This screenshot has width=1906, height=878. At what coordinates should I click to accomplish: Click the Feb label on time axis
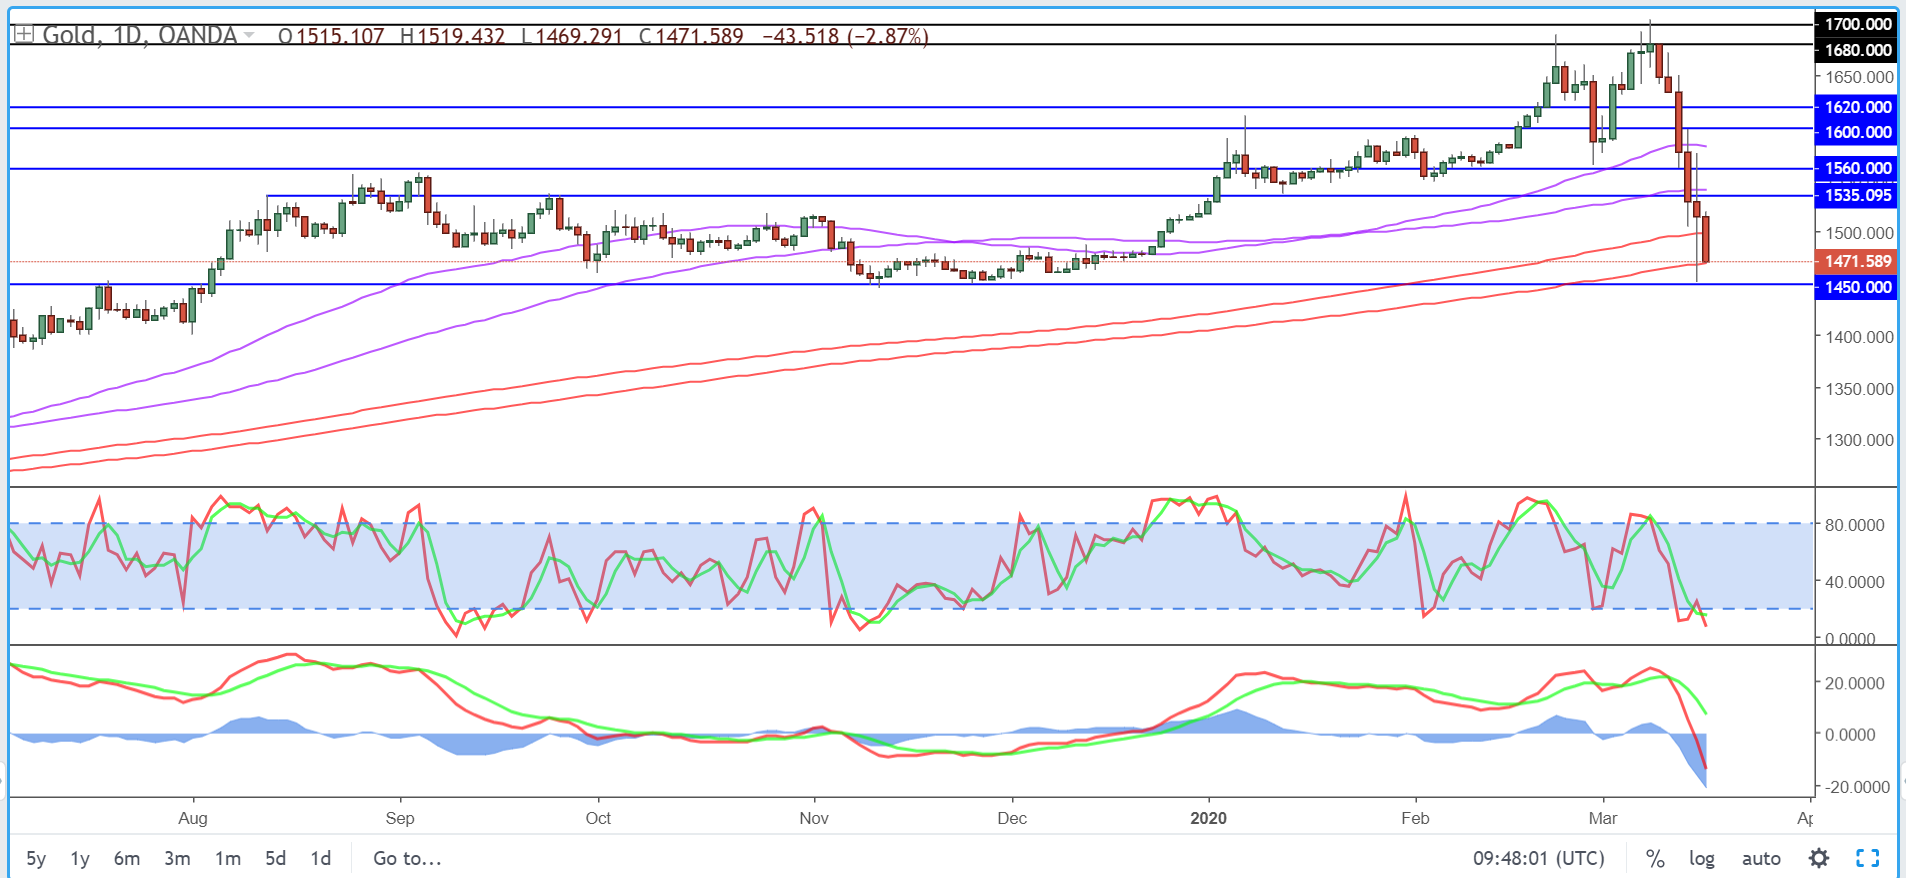pyautogui.click(x=1415, y=818)
